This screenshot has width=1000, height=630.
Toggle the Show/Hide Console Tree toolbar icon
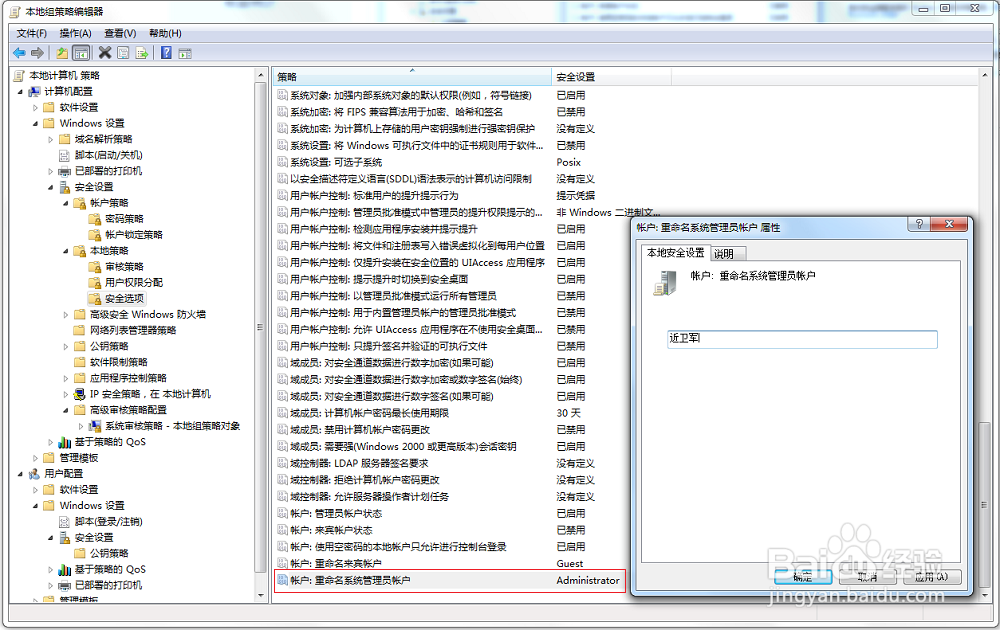(x=81, y=53)
